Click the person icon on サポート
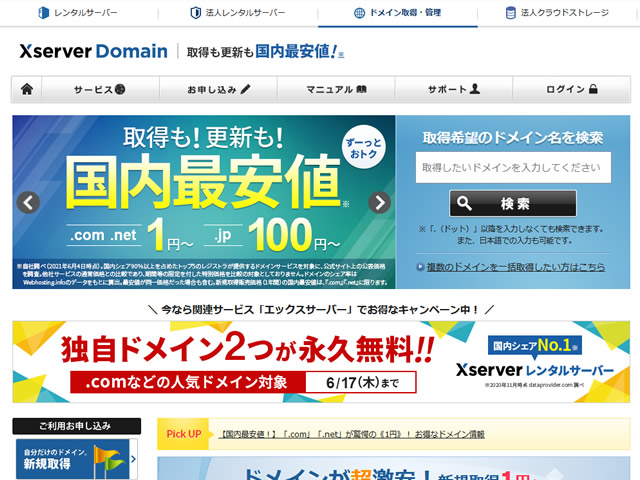The height and width of the screenshot is (480, 640). [474, 89]
